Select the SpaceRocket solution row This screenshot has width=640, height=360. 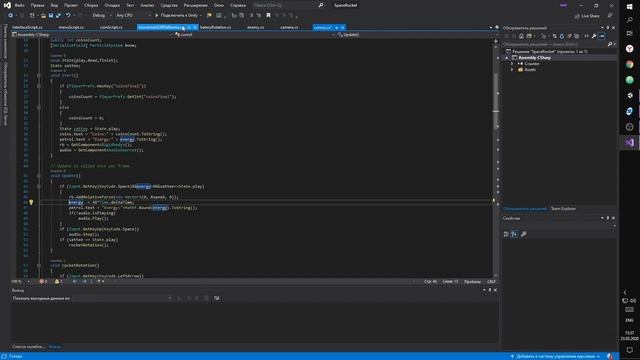coord(559,52)
